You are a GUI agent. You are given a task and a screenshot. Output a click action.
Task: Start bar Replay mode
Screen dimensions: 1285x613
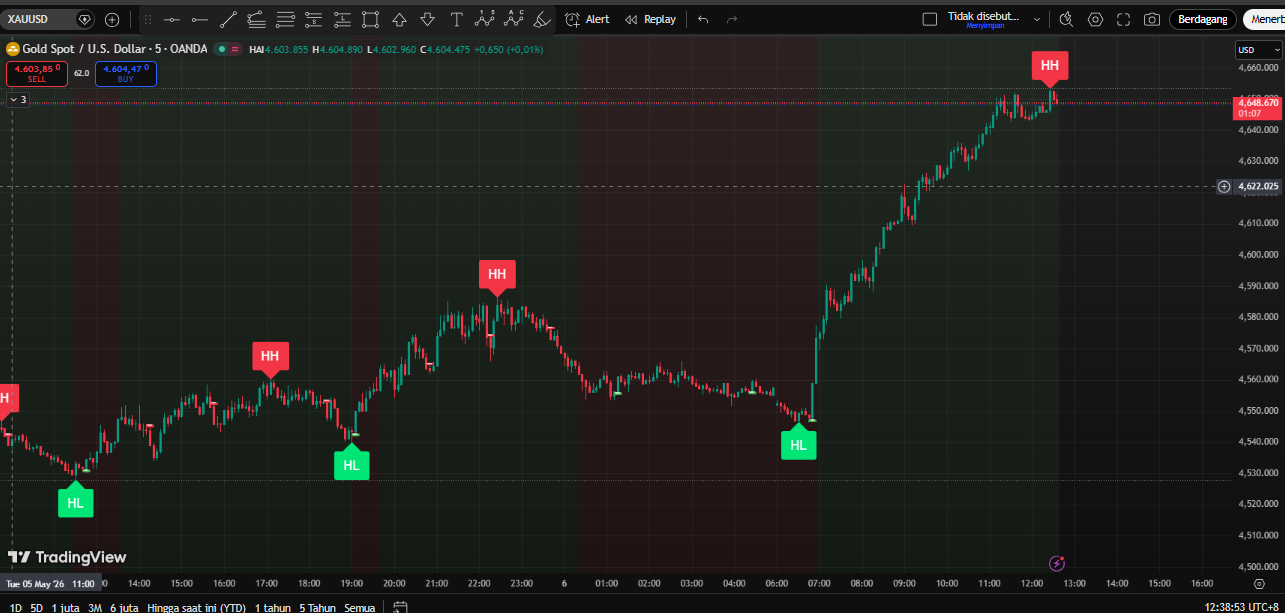click(x=650, y=19)
